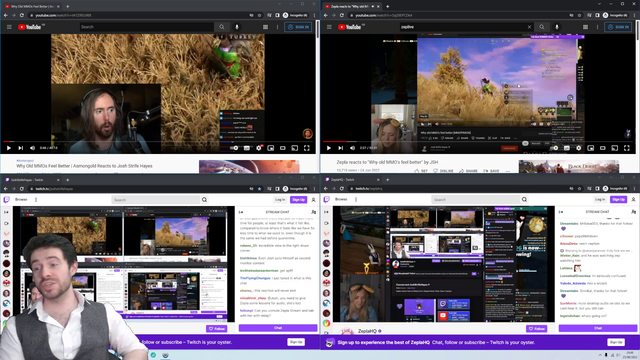
Task: Enable miniplayer in Asmongold YouTube player
Action: pyautogui.click(x=271, y=148)
